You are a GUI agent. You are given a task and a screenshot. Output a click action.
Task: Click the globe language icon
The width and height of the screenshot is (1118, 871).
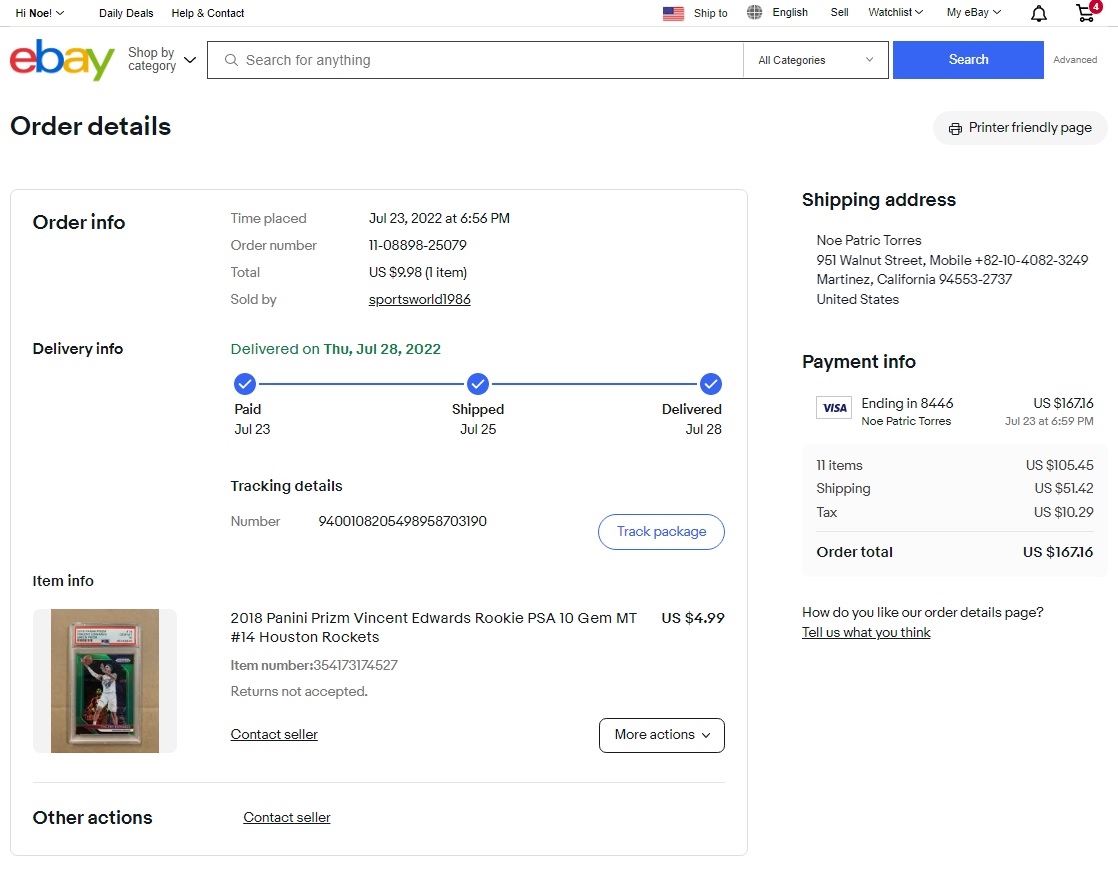[x=754, y=12]
